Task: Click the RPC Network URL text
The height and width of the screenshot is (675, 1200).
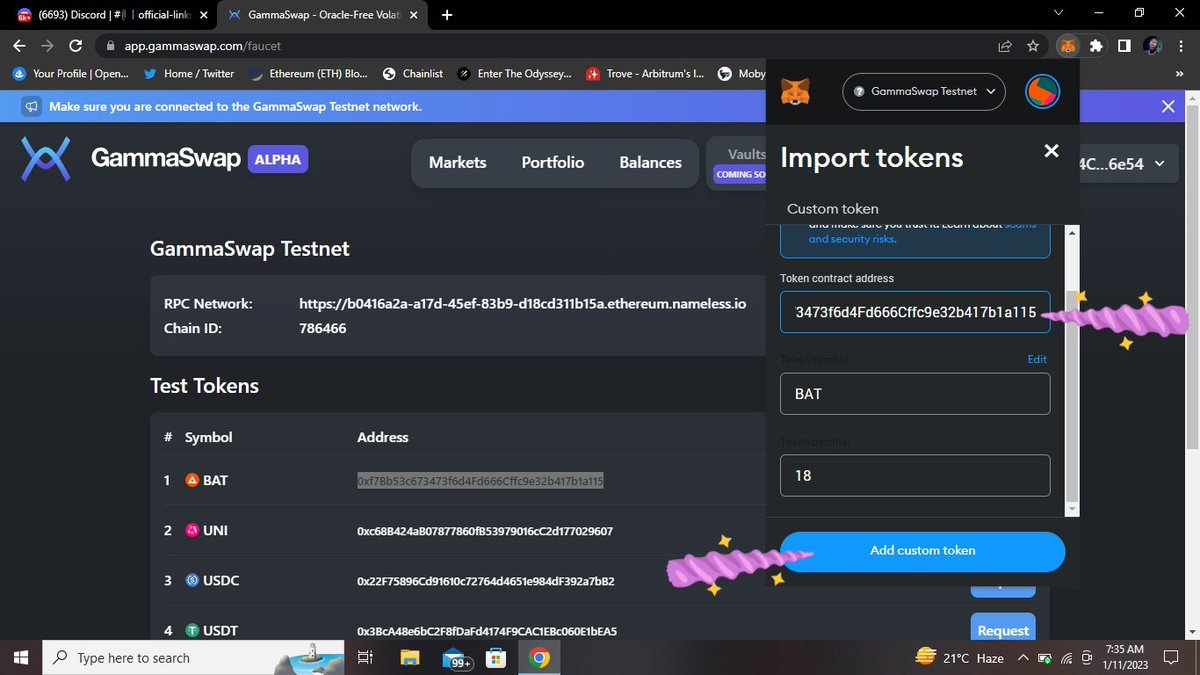Action: click(x=523, y=303)
